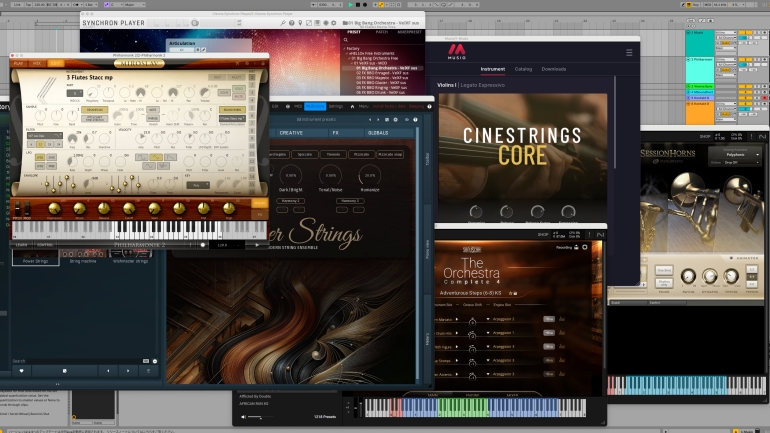
Task: Click the LEARN button in Philharmonik footer
Action: (22, 244)
